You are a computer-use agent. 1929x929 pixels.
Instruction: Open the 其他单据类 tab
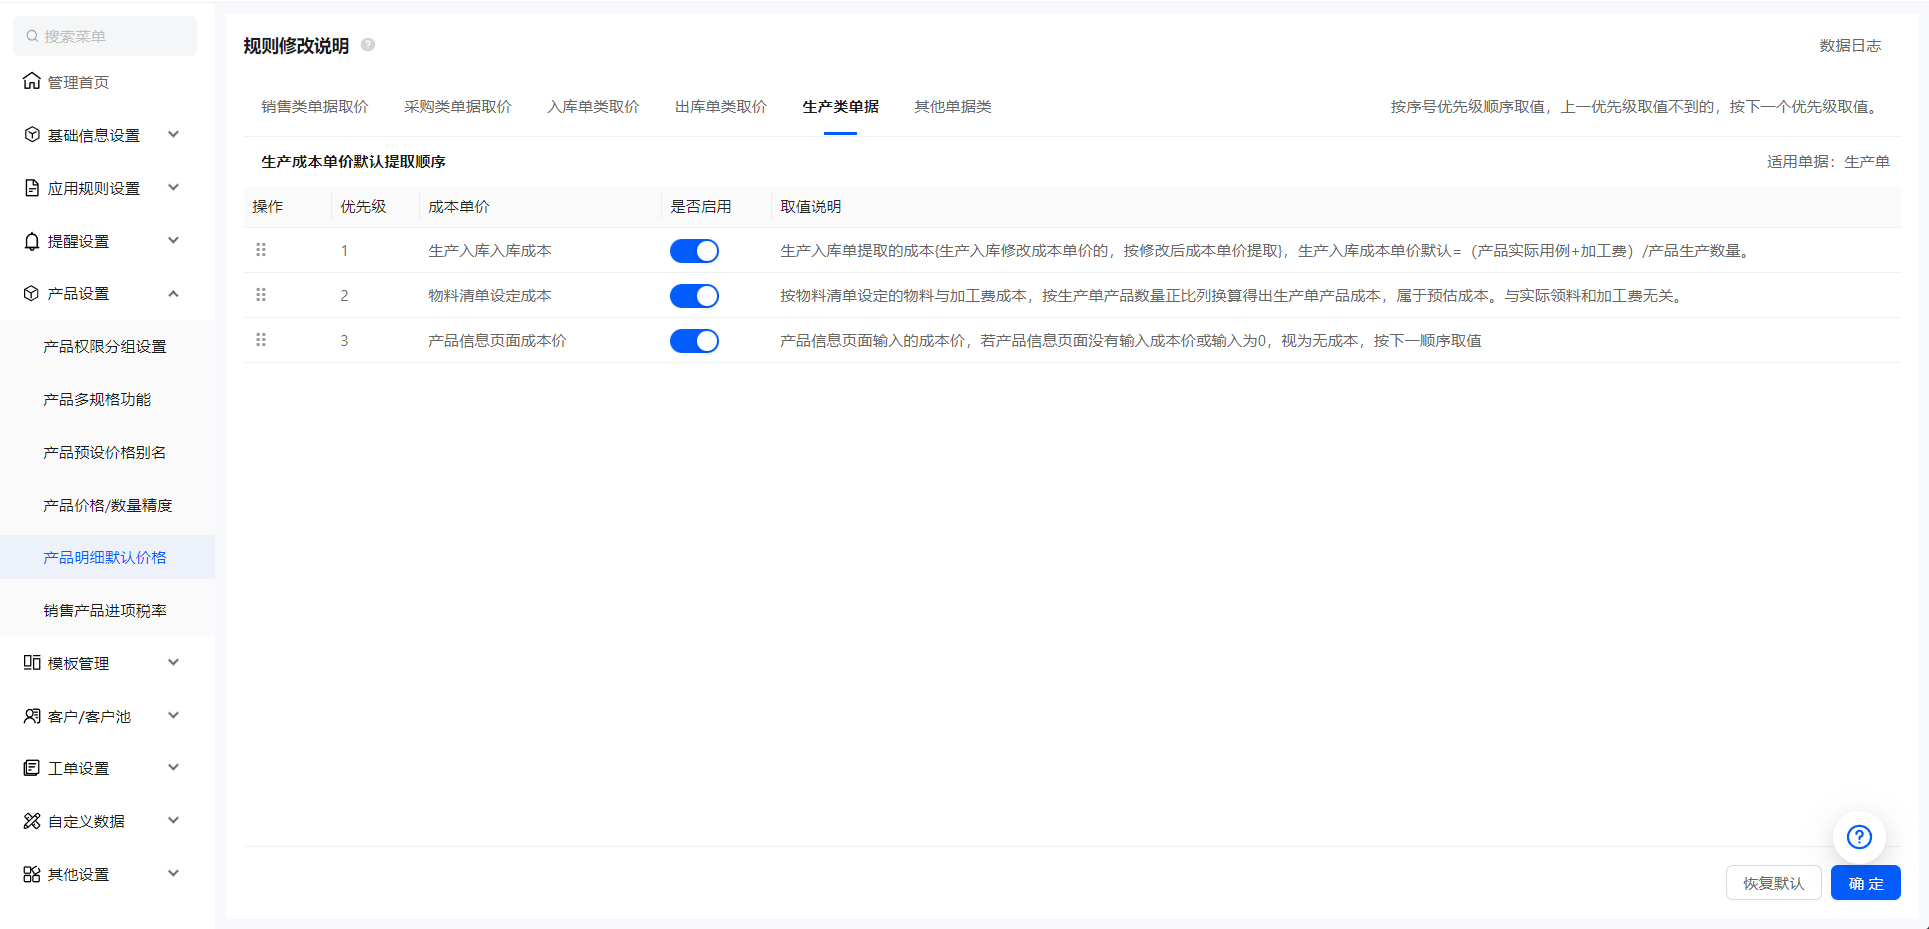click(952, 107)
